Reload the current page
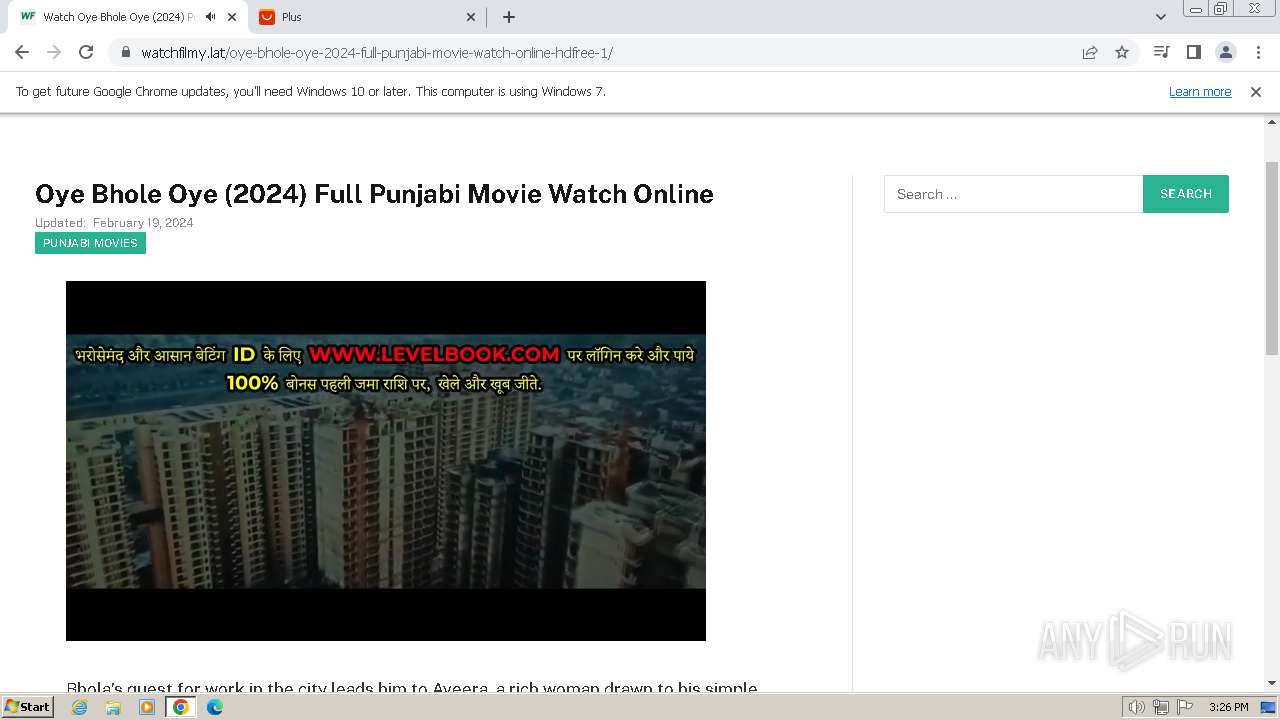Viewport: 1280px width, 720px height. coord(86,52)
